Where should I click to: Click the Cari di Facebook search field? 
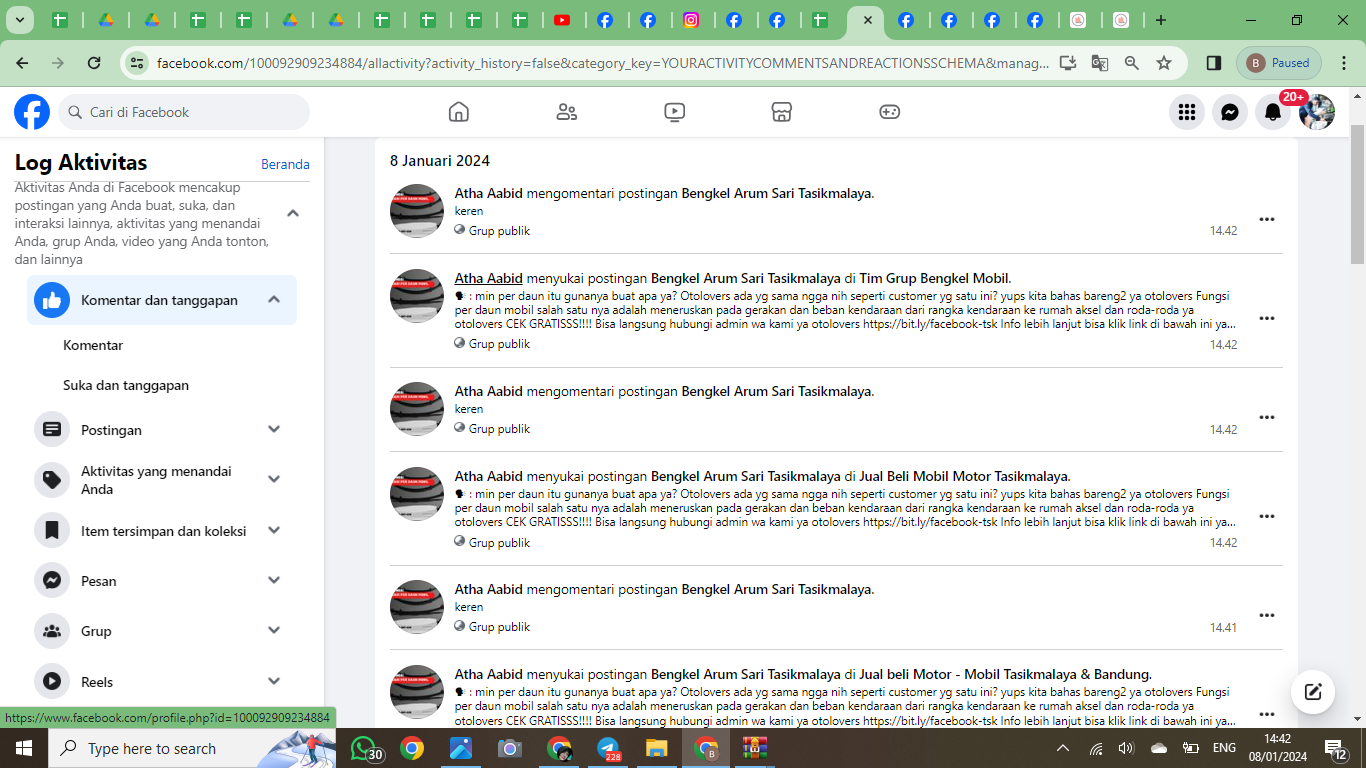click(184, 112)
